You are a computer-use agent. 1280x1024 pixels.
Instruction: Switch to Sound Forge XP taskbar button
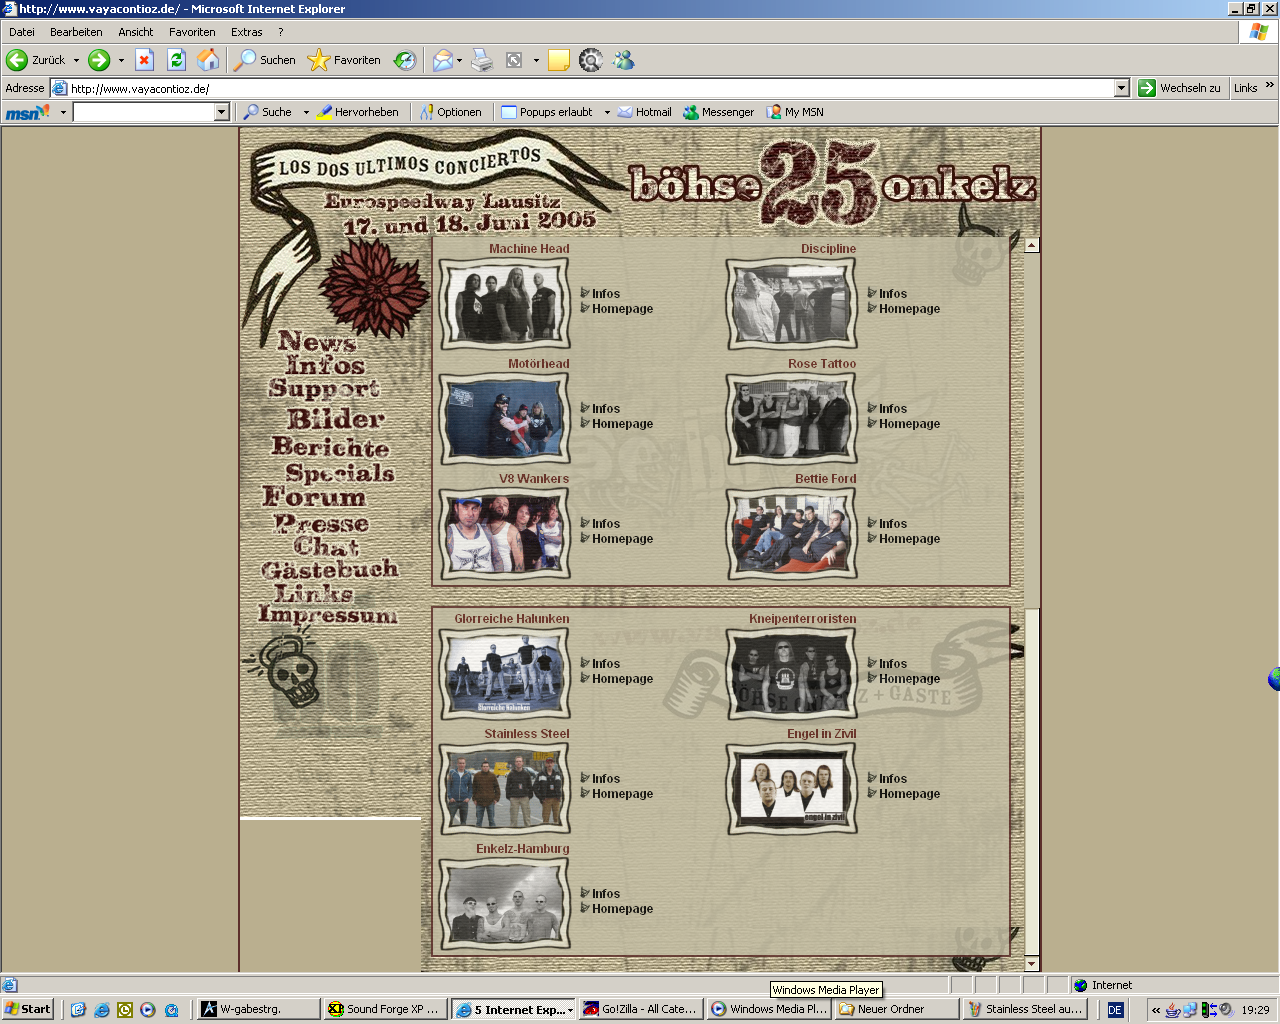384,1009
